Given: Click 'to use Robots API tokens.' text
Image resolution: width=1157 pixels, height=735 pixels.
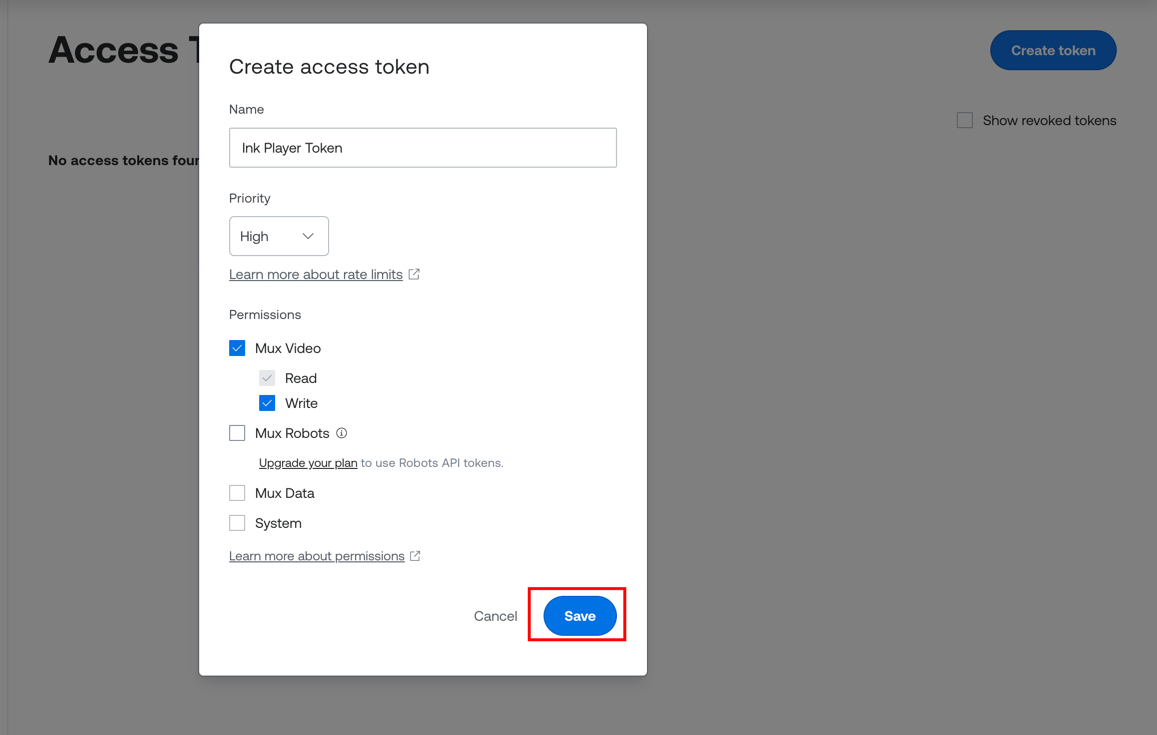Looking at the screenshot, I should [x=432, y=463].
